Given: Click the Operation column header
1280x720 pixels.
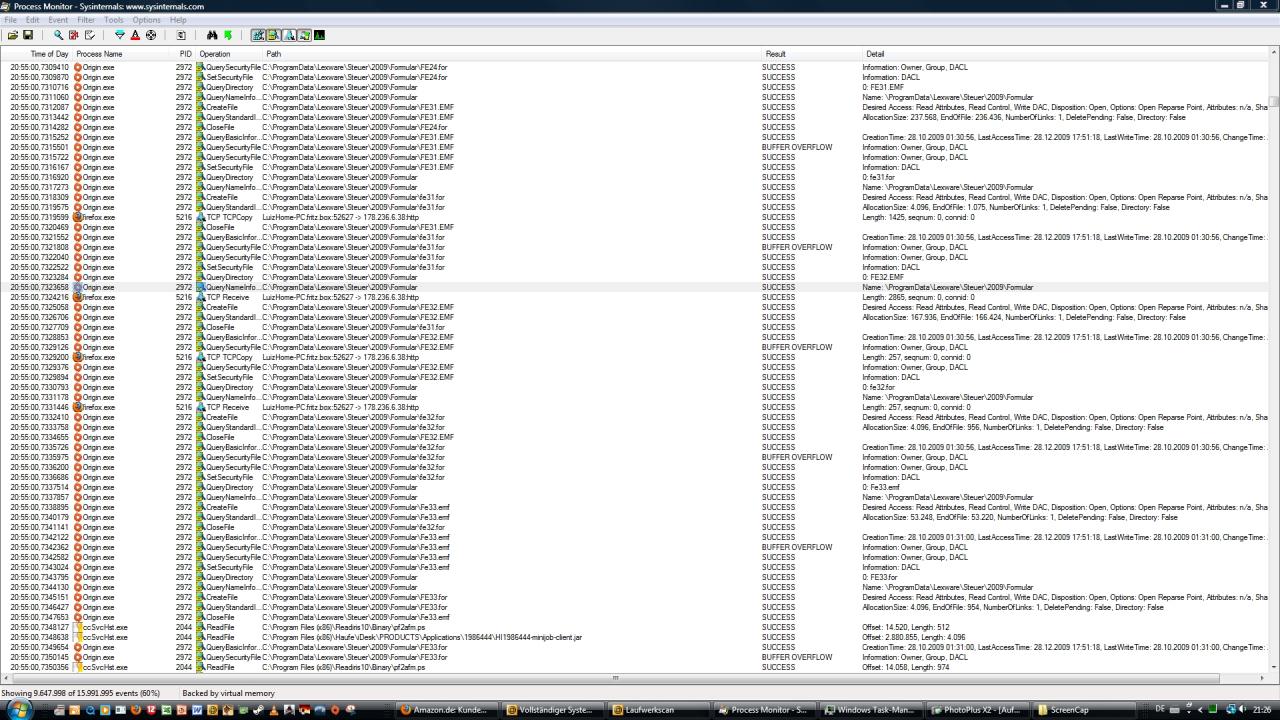Looking at the screenshot, I should tap(229, 54).
